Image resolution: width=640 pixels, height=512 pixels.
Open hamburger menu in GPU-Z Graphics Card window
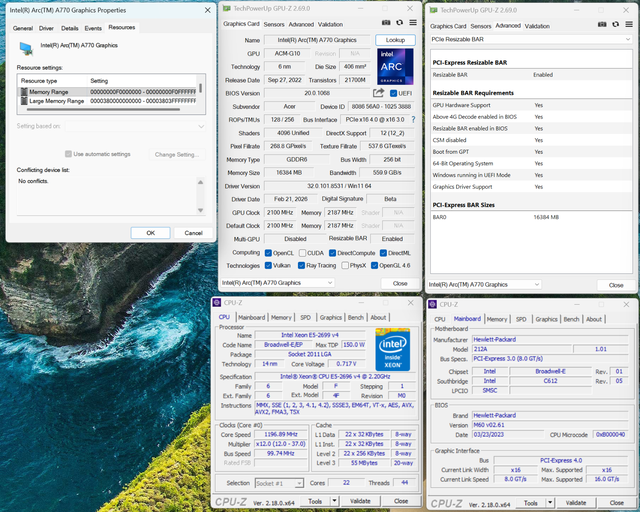click(413, 23)
